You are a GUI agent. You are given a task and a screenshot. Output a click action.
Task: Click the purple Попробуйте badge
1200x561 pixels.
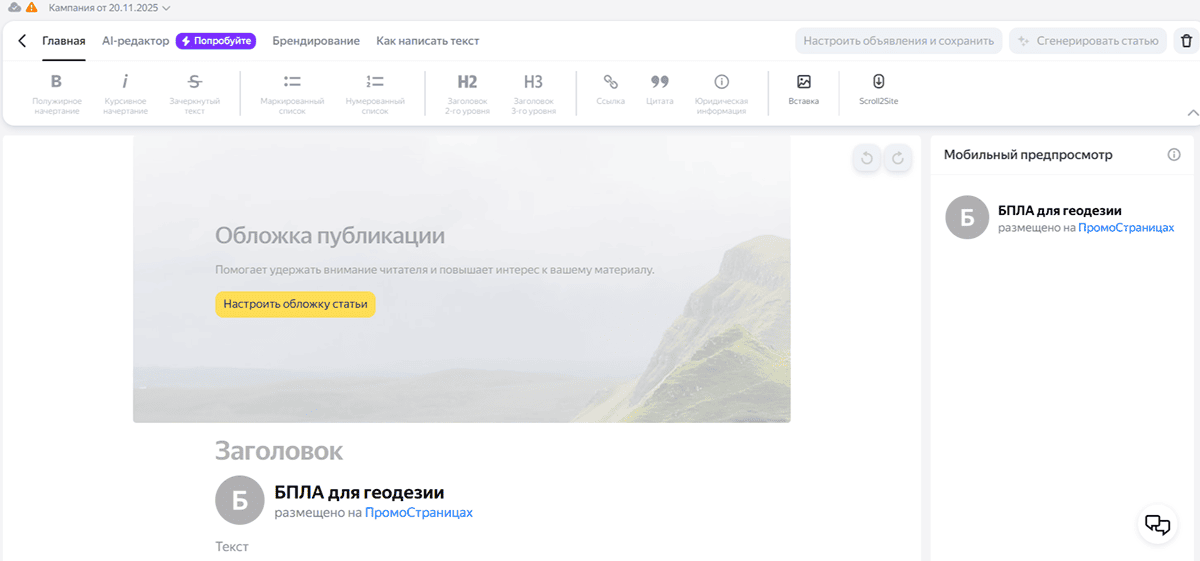coord(215,41)
